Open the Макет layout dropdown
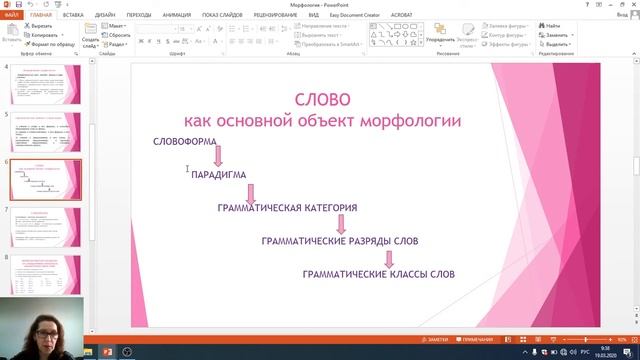640x360 pixels. [114, 26]
